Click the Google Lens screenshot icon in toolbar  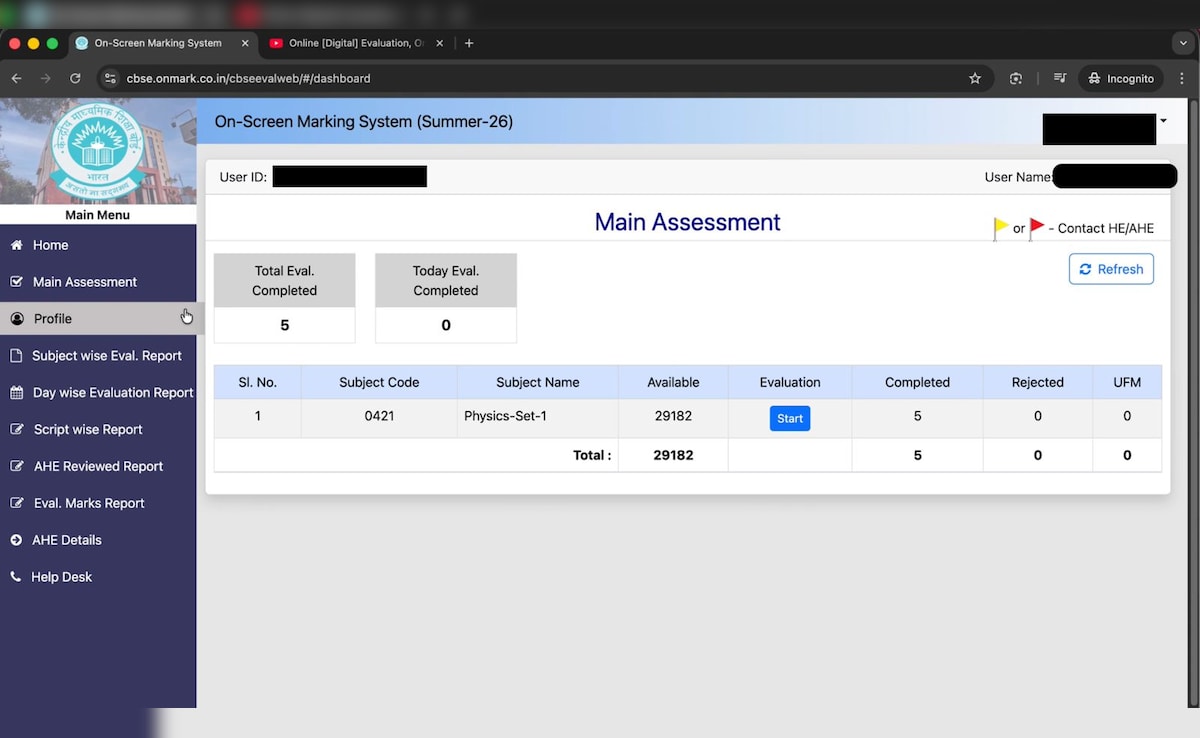(x=1016, y=78)
